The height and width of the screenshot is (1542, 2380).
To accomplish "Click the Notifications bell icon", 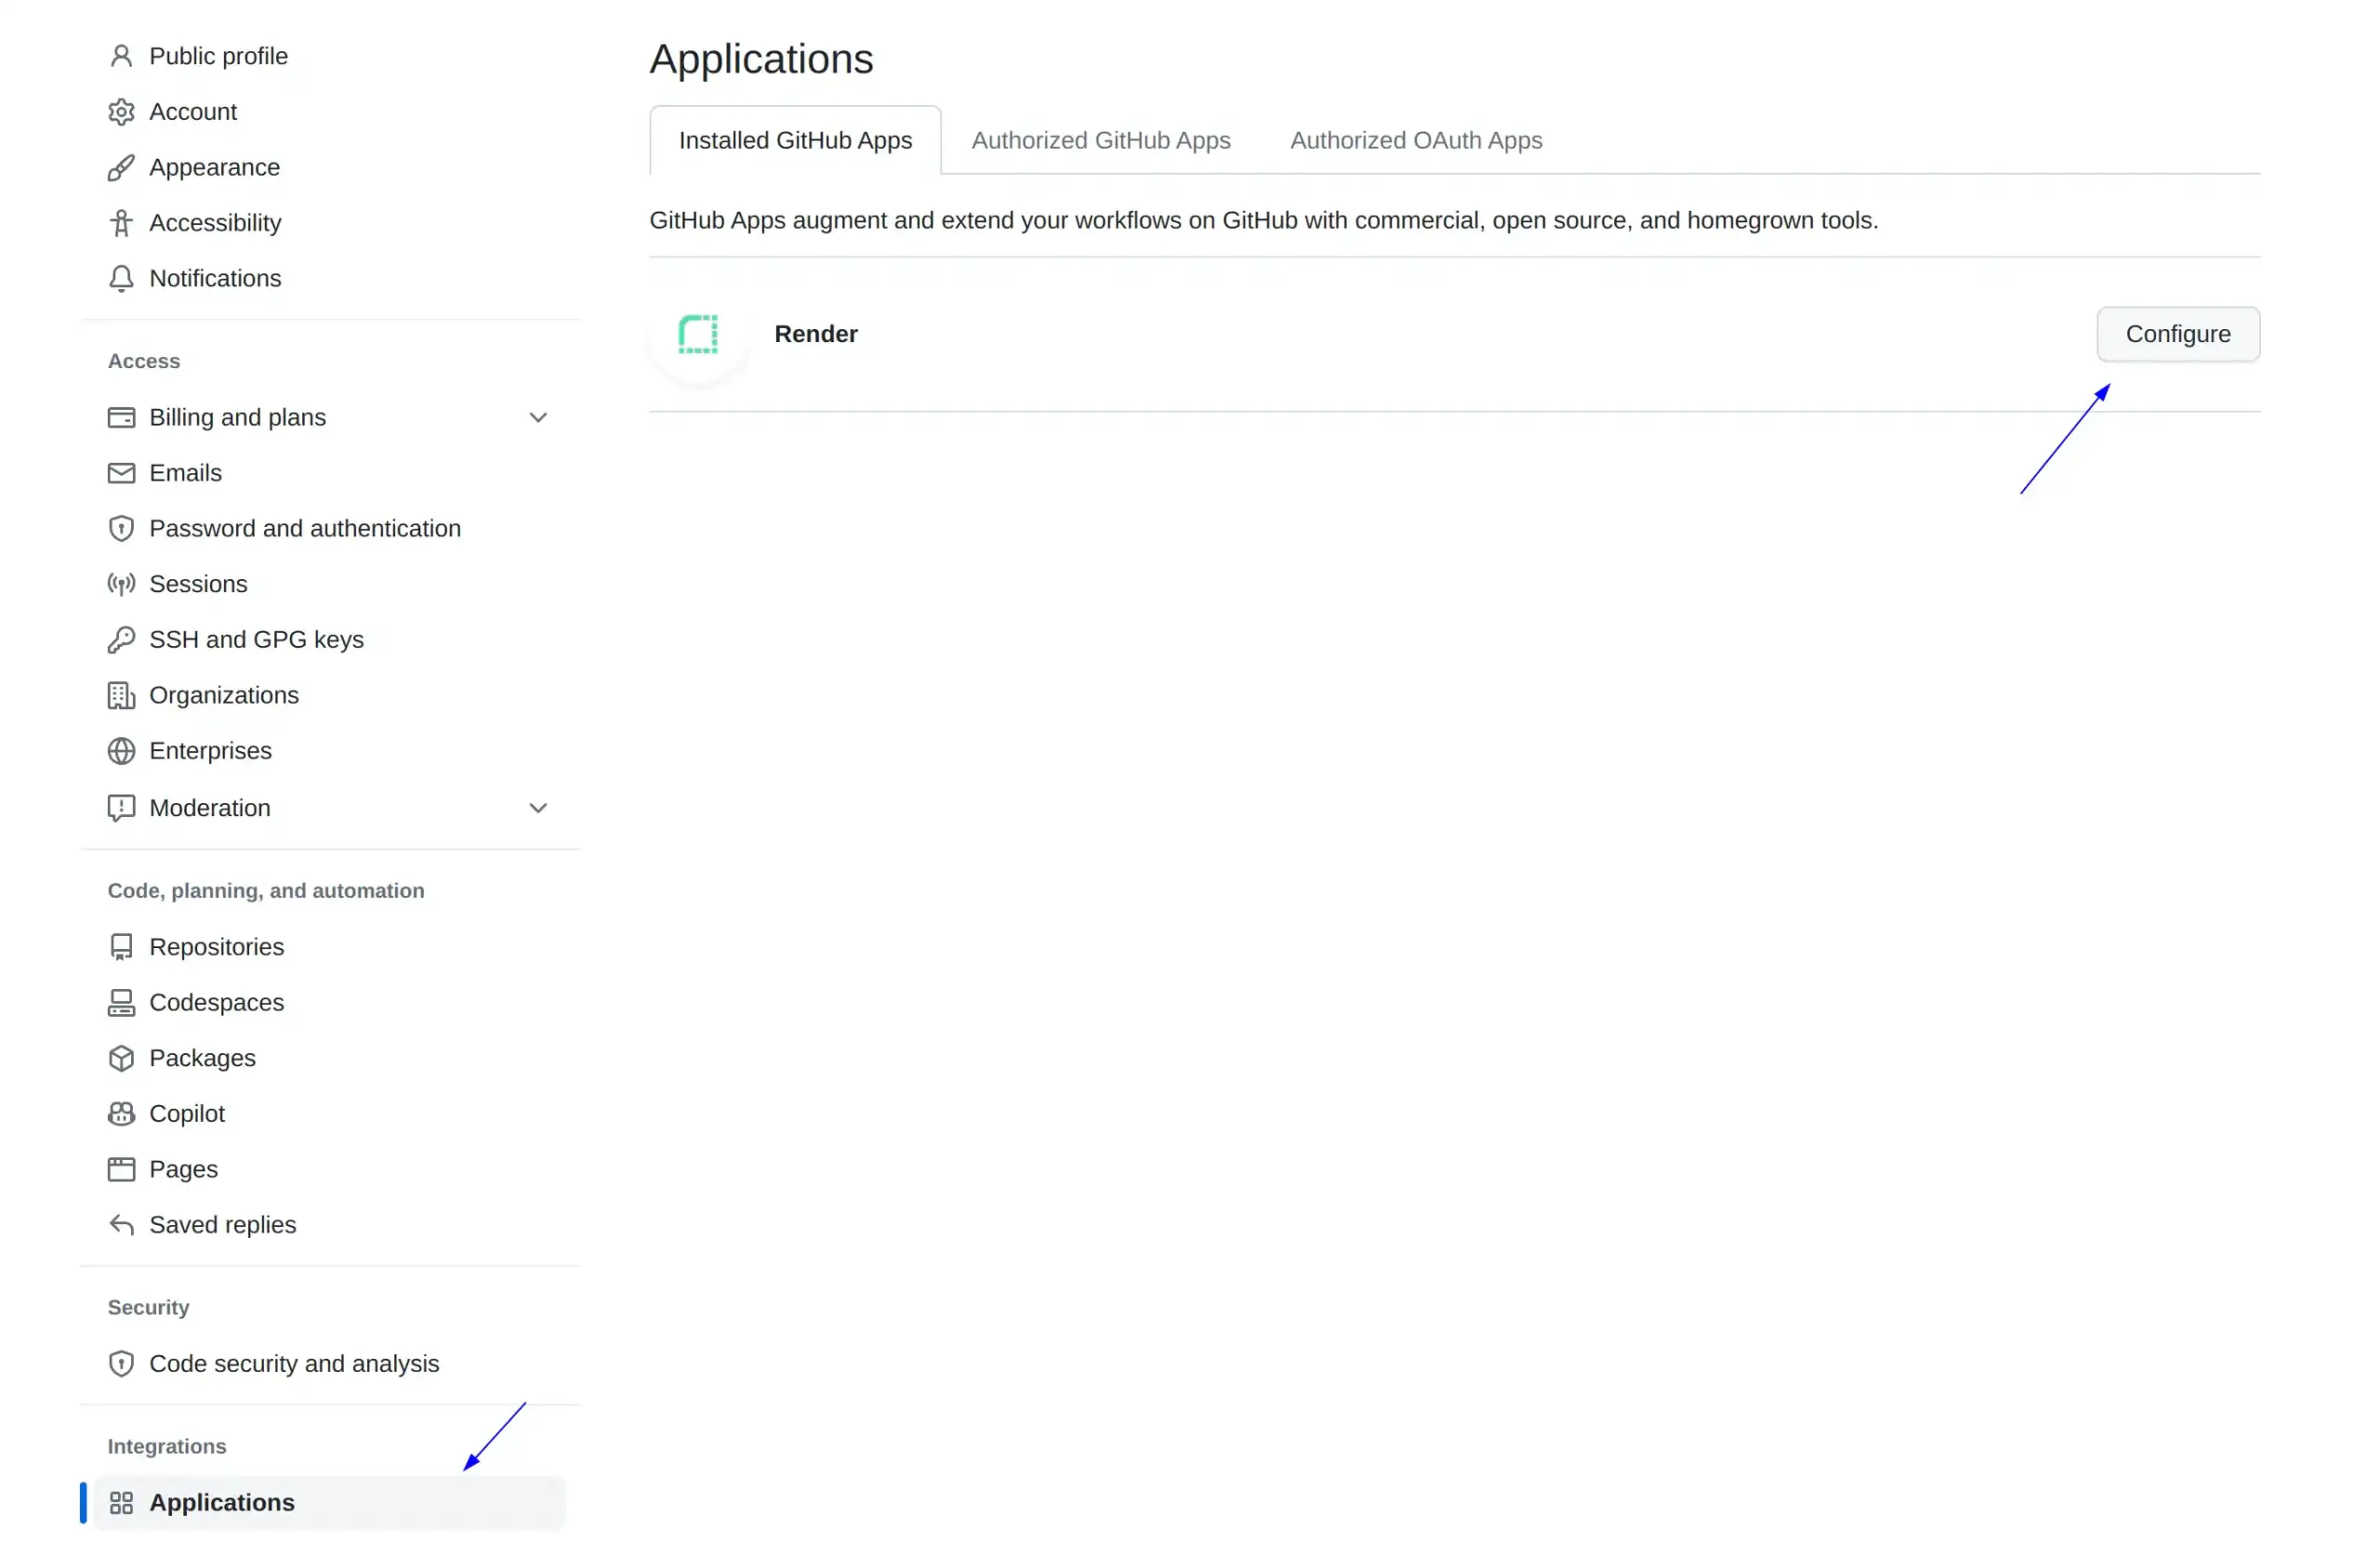I will 122,278.
